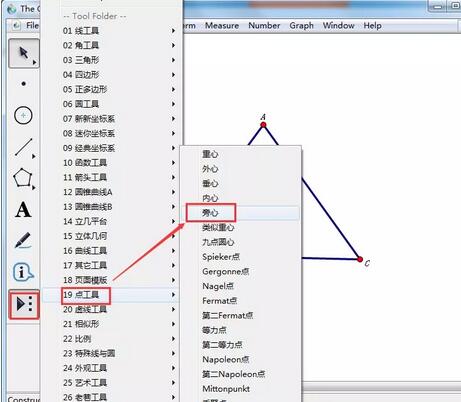This screenshot has width=461, height=402.
Task: Open the Window menu
Action: (338, 26)
